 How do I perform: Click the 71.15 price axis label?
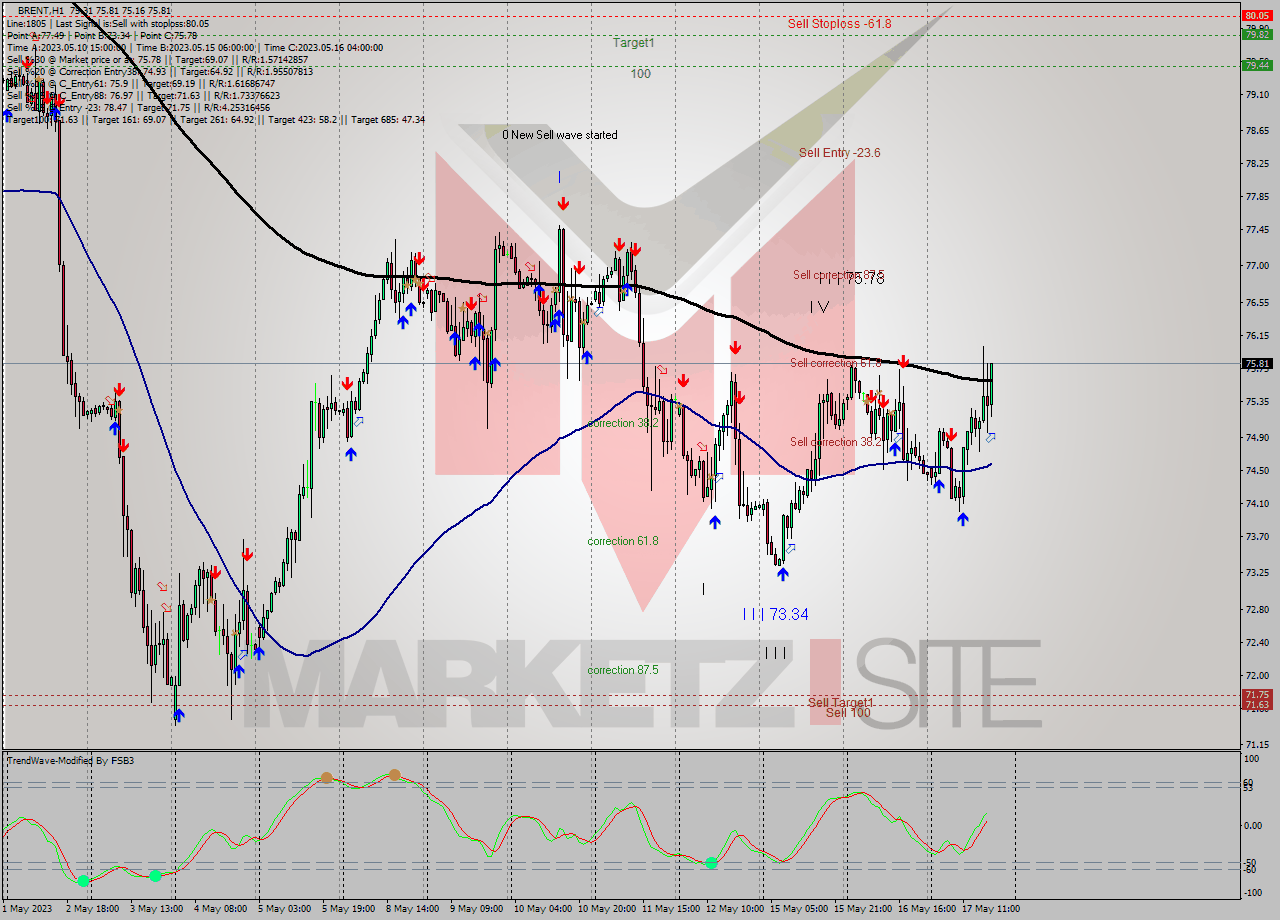[x=1256, y=745]
